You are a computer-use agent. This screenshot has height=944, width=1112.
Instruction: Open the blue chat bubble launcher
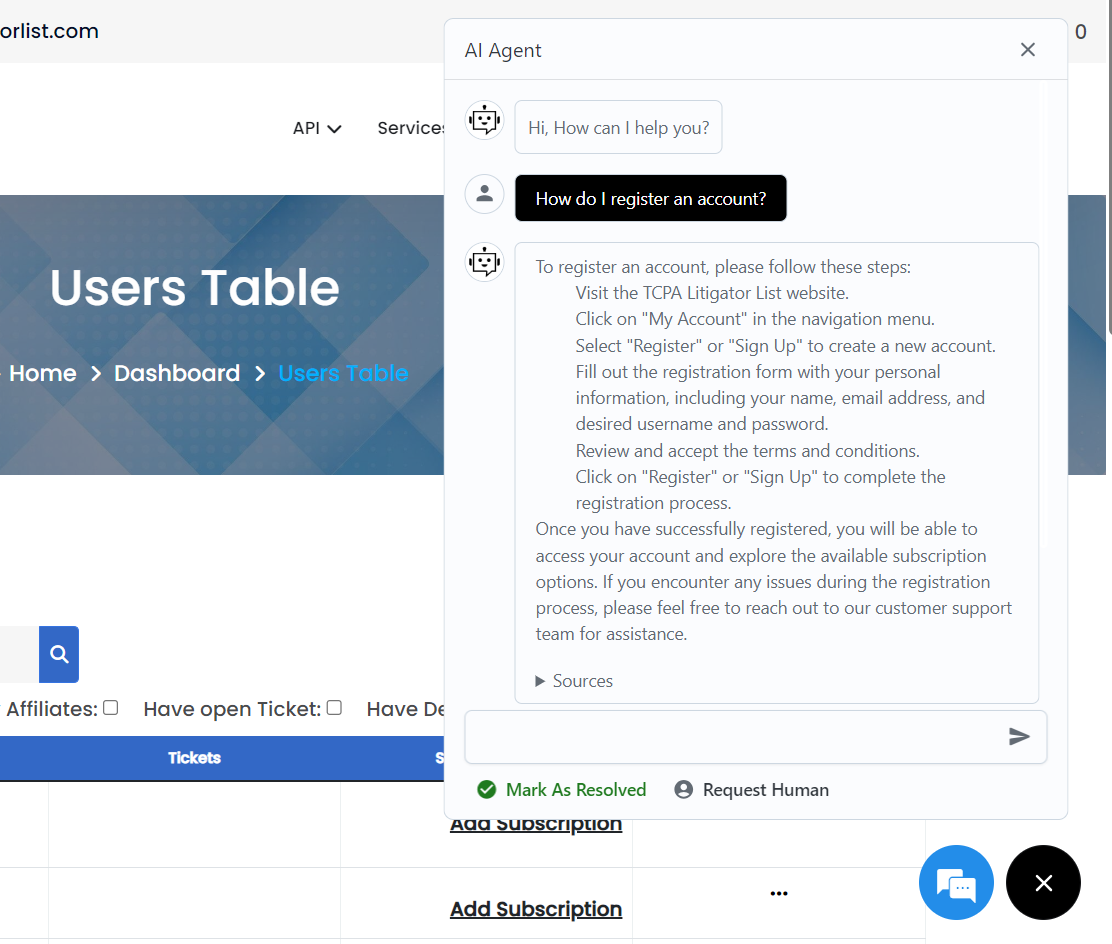click(955, 882)
